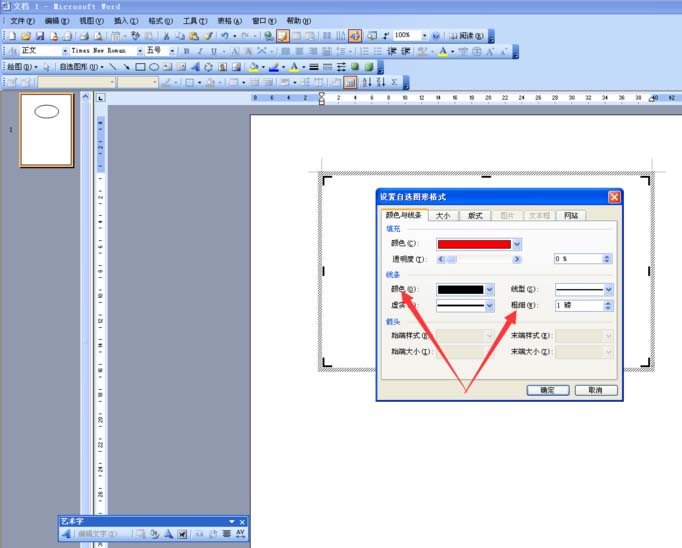This screenshot has height=548, width=682.
Task: Click Insert WordArt icon on the 艺术字 toolbar
Action: point(66,534)
